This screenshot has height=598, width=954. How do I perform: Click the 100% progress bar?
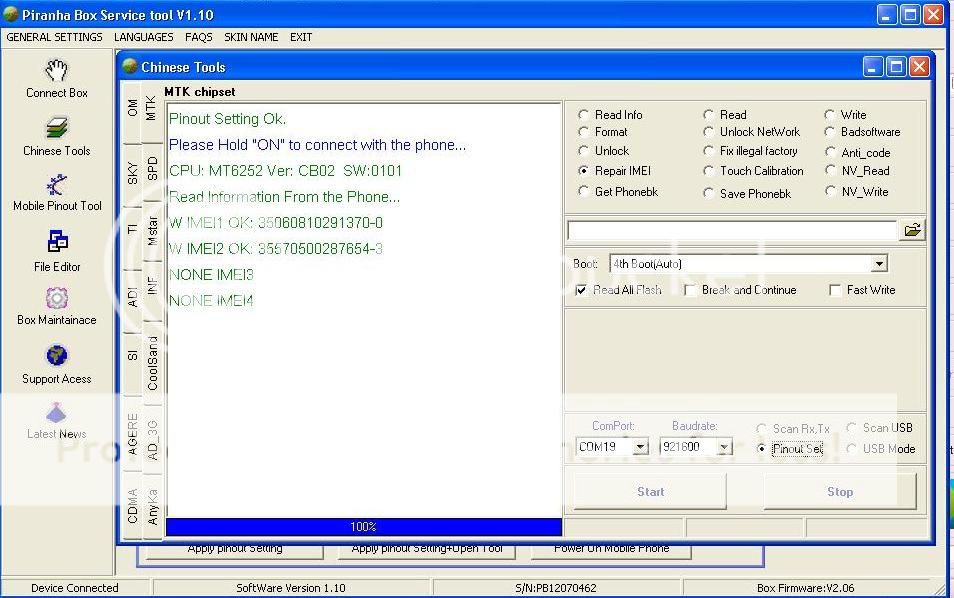[363, 527]
